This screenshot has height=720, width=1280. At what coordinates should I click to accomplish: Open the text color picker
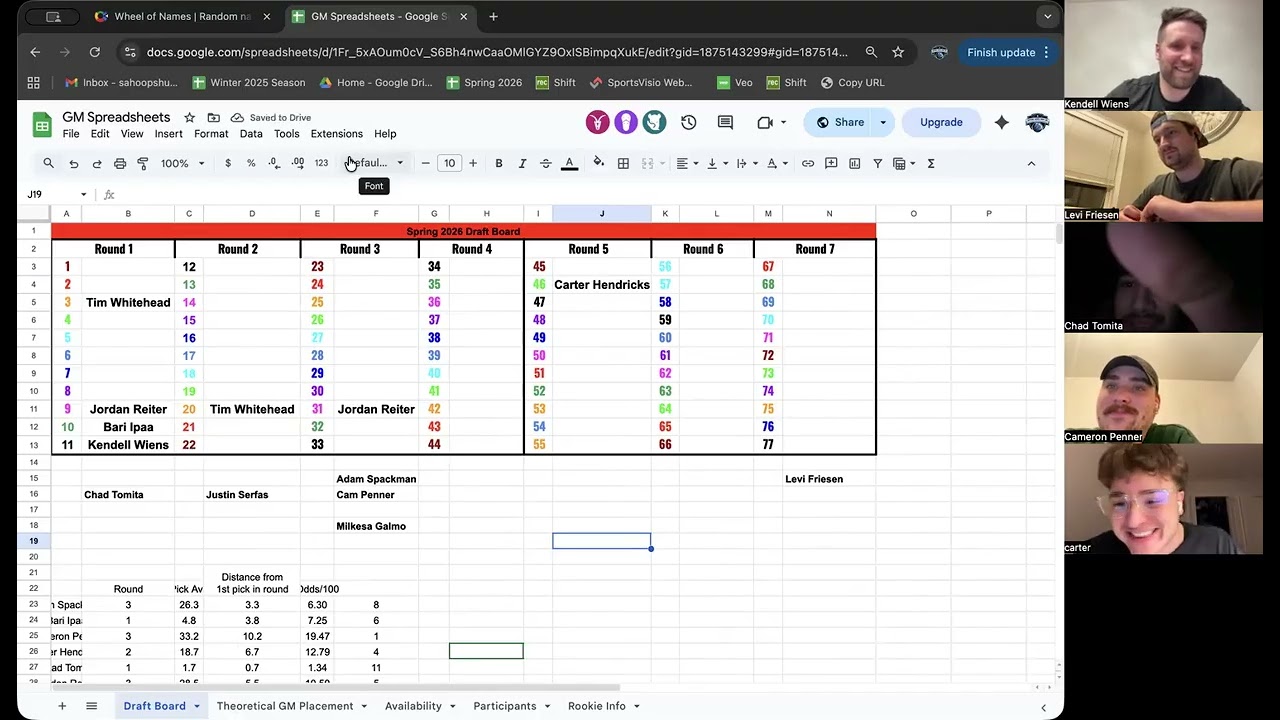pyautogui.click(x=569, y=163)
